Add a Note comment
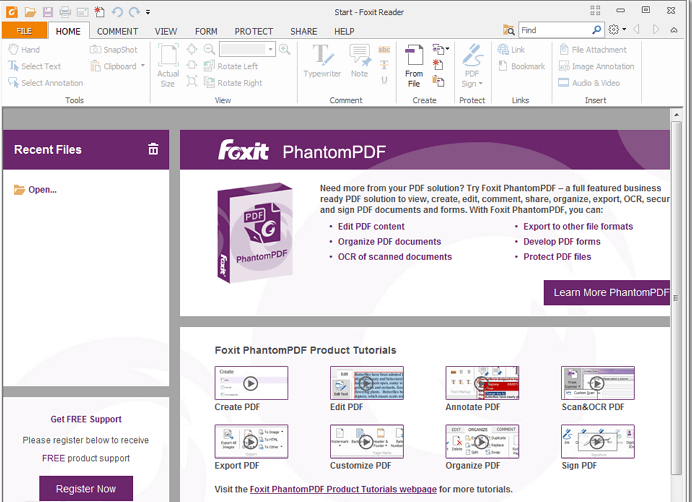This screenshot has height=502, width=692. [360, 61]
